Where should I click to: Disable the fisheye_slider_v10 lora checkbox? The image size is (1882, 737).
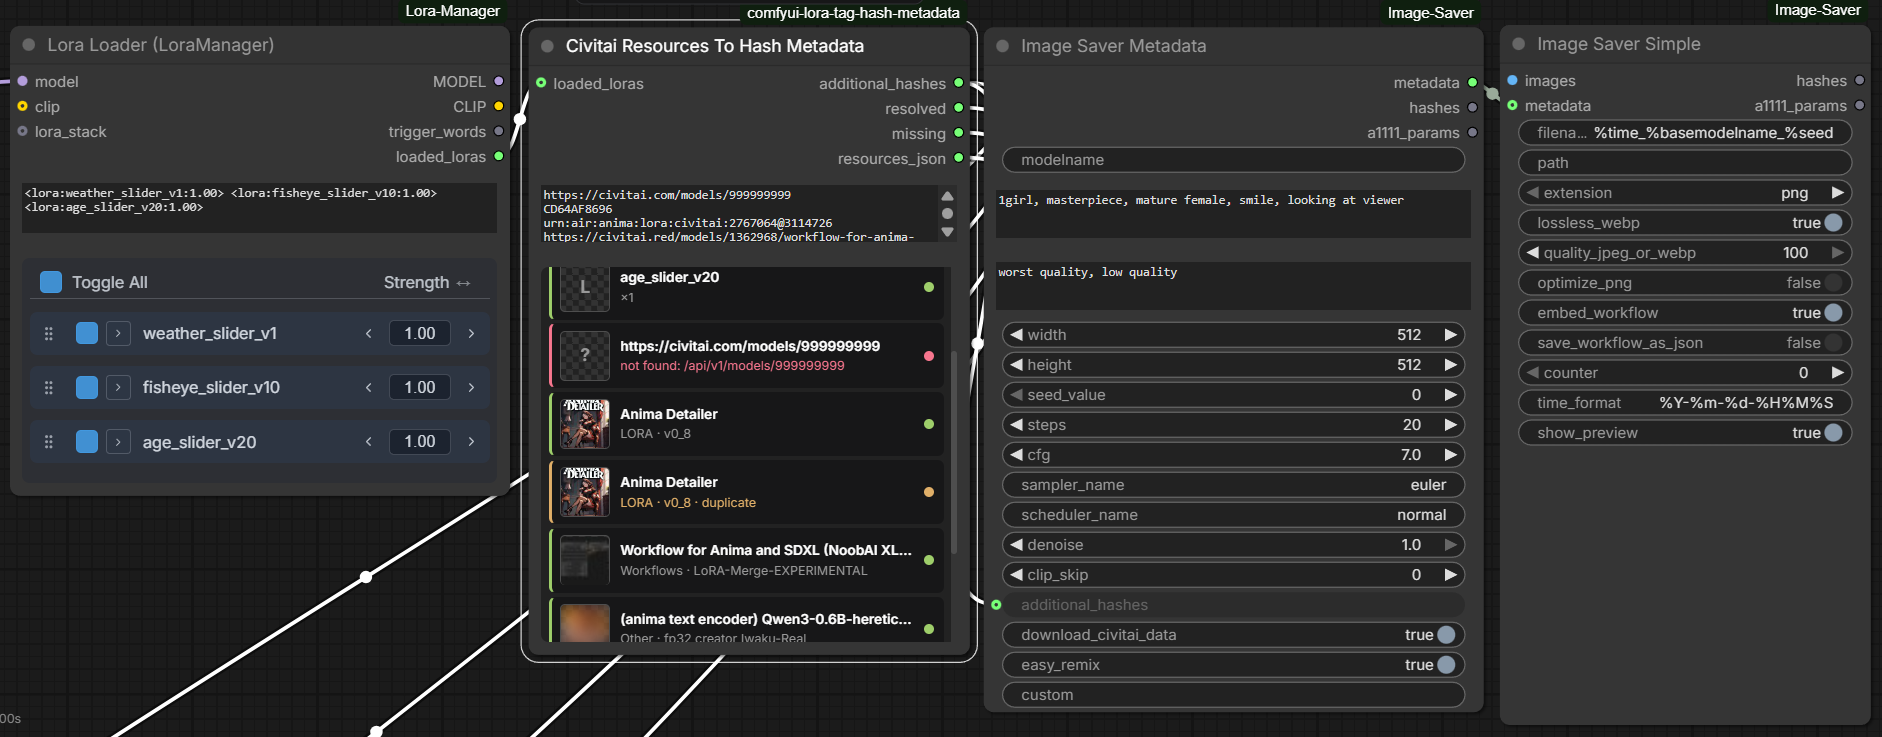pos(87,387)
